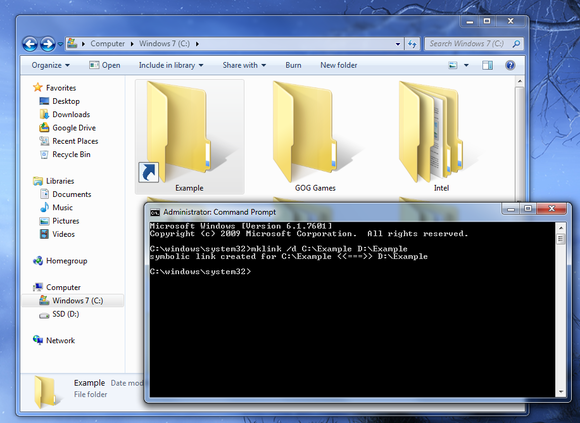Select Homegroup in navigation pane
This screenshot has height=423, width=580.
click(x=60, y=261)
